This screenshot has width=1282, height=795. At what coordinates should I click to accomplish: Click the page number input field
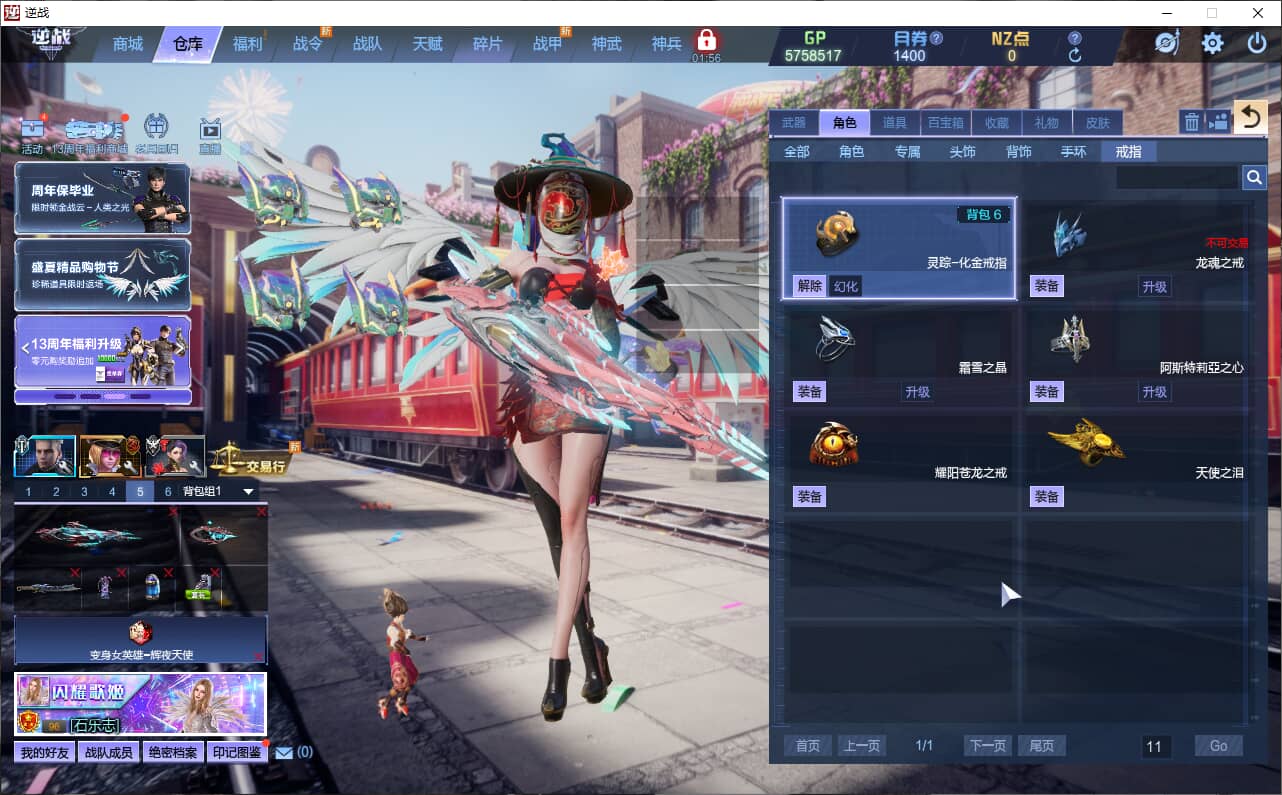1156,746
